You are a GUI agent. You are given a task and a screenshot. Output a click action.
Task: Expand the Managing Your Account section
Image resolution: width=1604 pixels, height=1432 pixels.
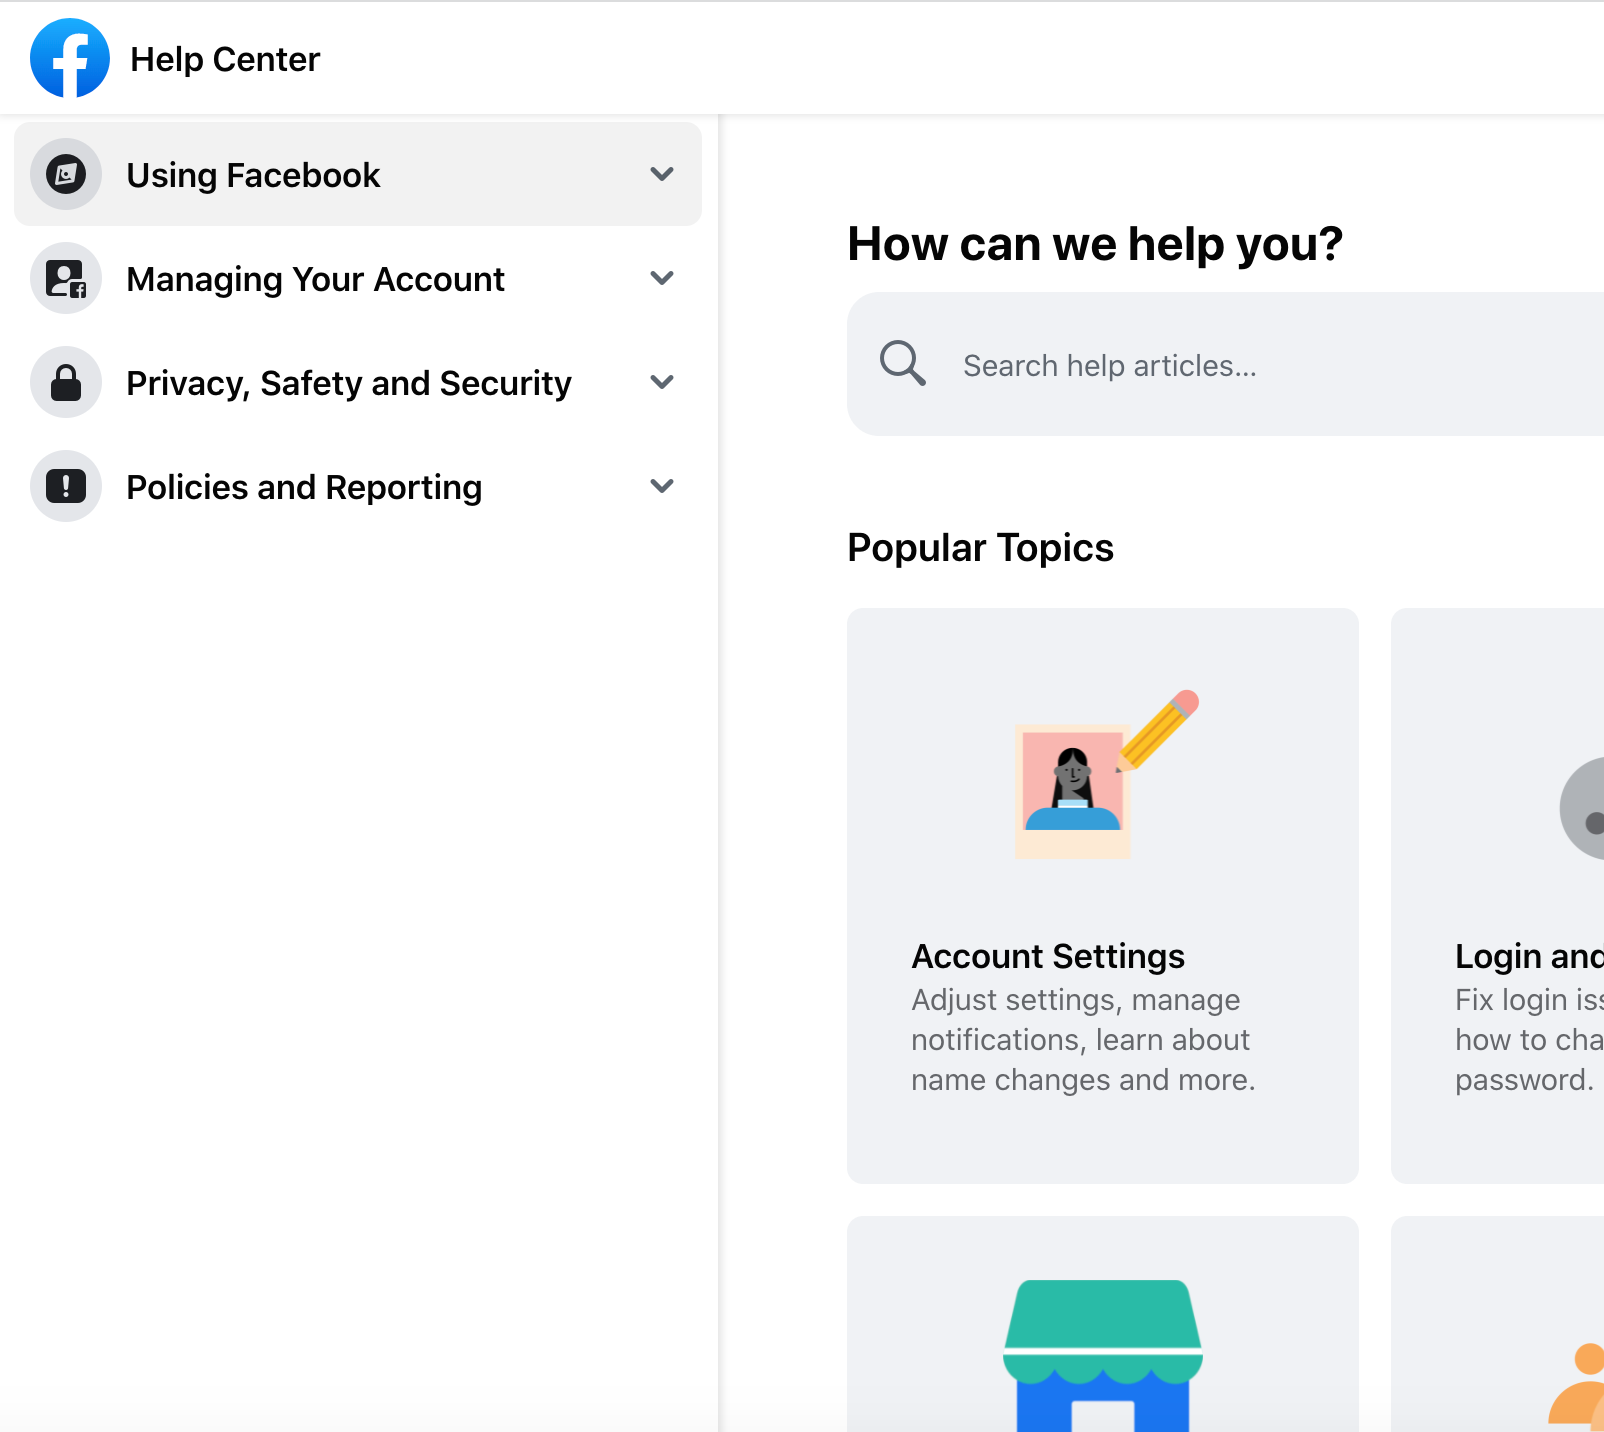point(661,278)
